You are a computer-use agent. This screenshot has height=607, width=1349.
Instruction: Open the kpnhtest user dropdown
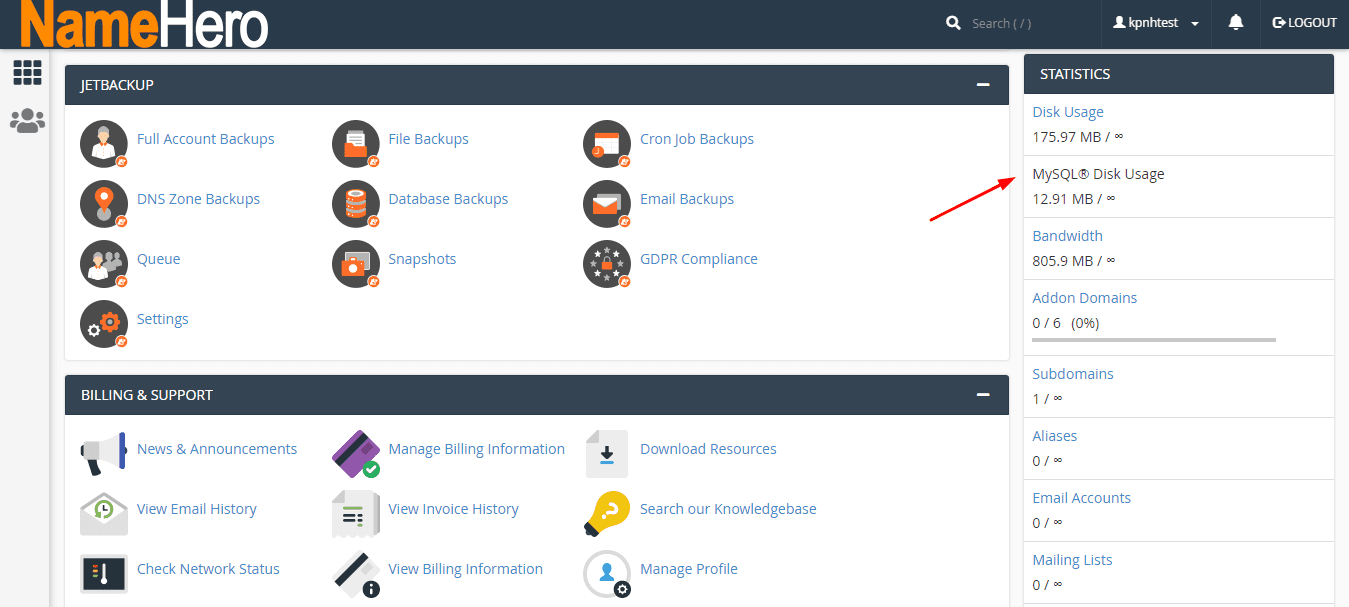1156,23
